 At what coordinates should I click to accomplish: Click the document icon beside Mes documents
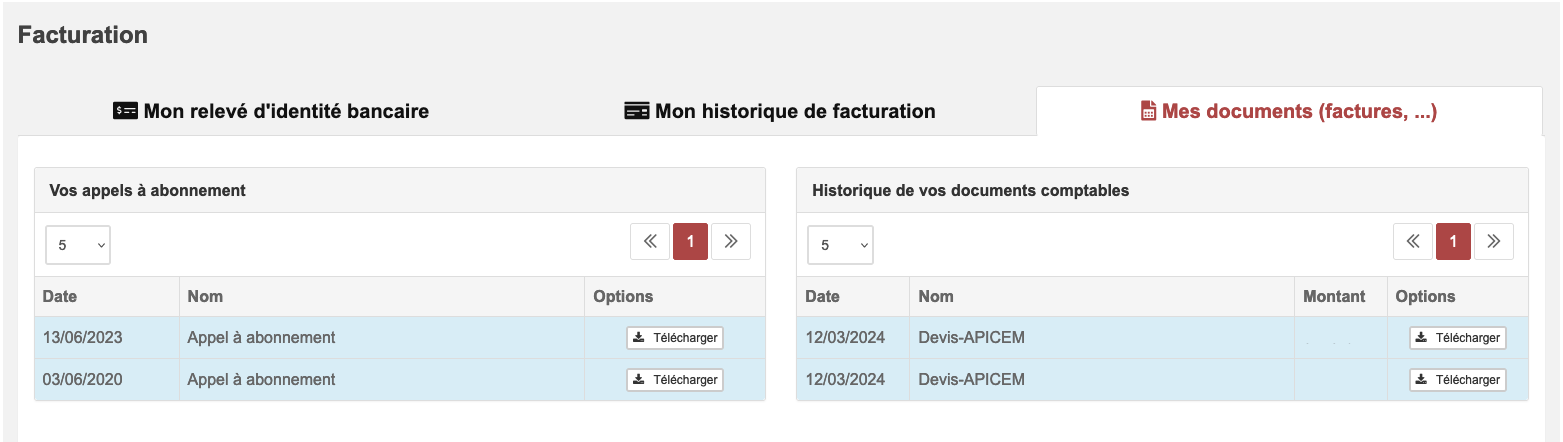[1148, 111]
